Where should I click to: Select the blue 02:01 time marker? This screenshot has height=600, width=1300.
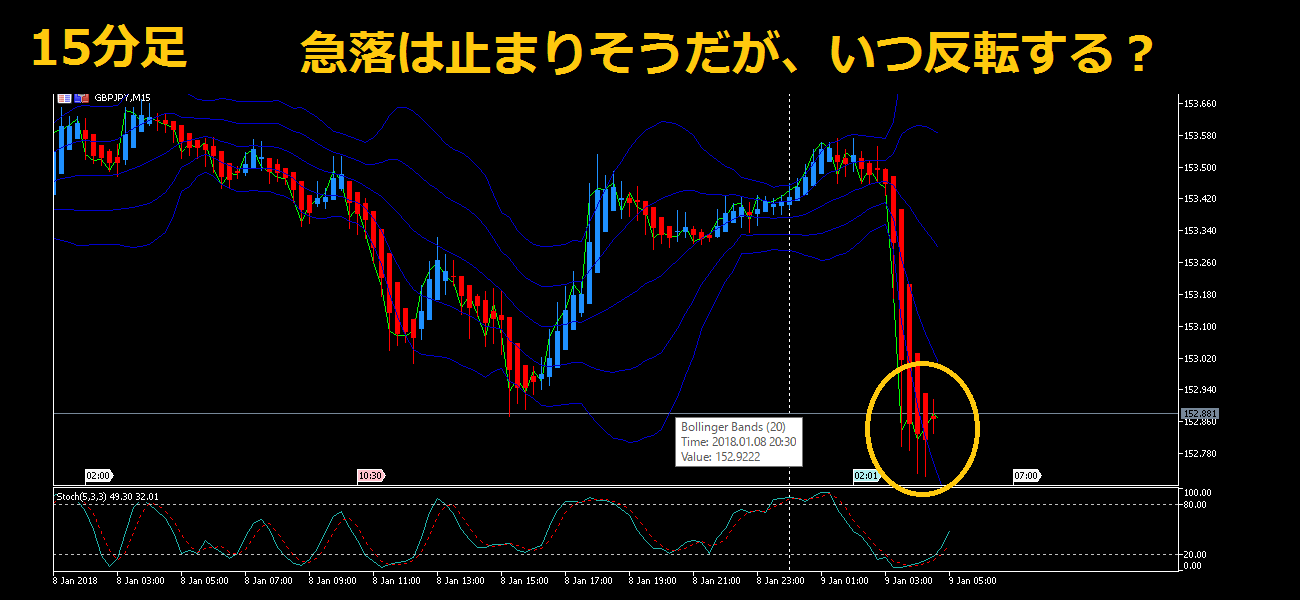pos(866,476)
